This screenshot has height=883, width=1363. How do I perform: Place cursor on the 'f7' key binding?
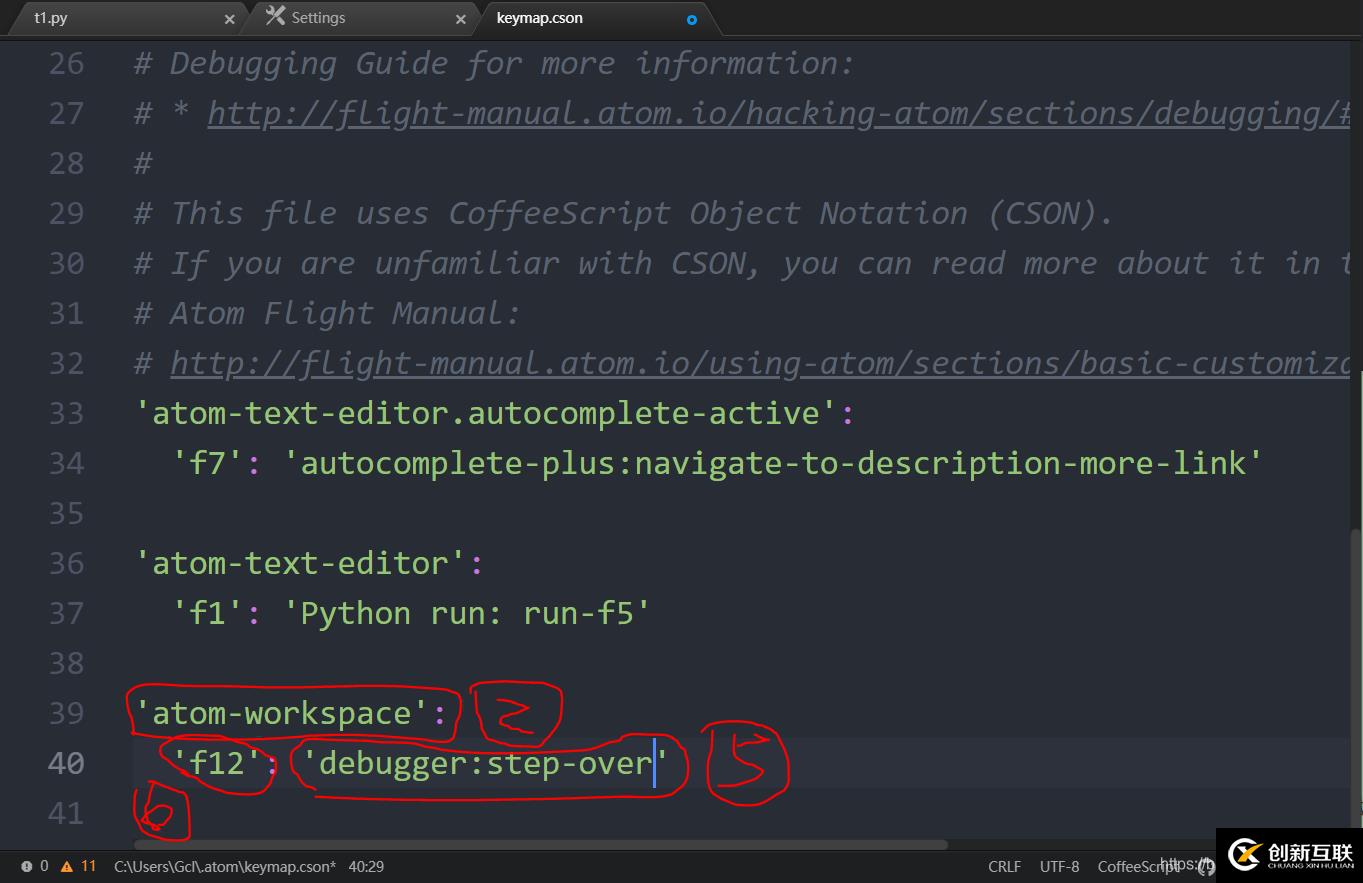coord(208,463)
